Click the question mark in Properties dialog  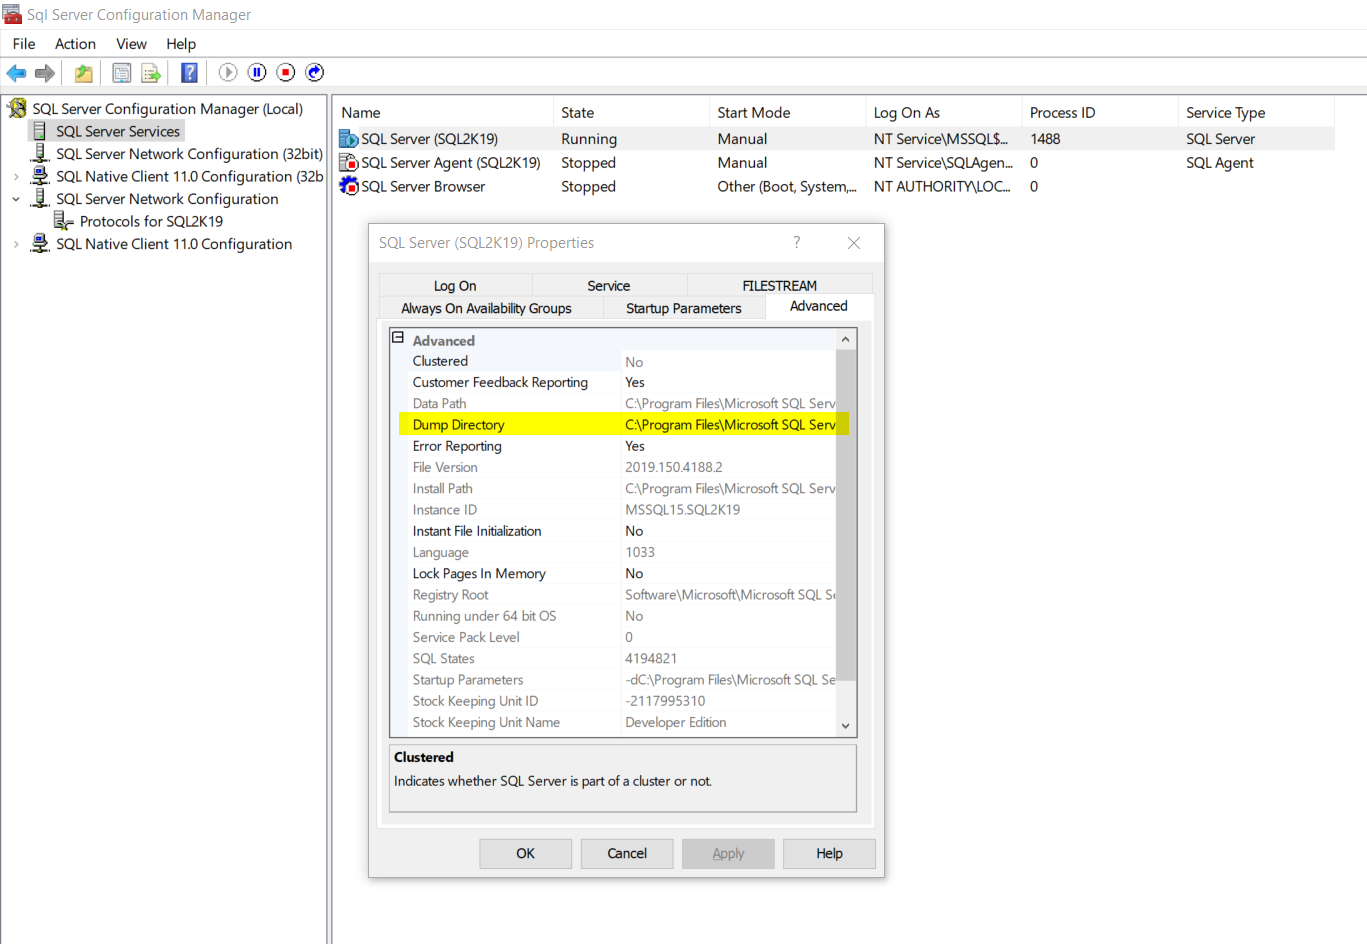coord(797,242)
